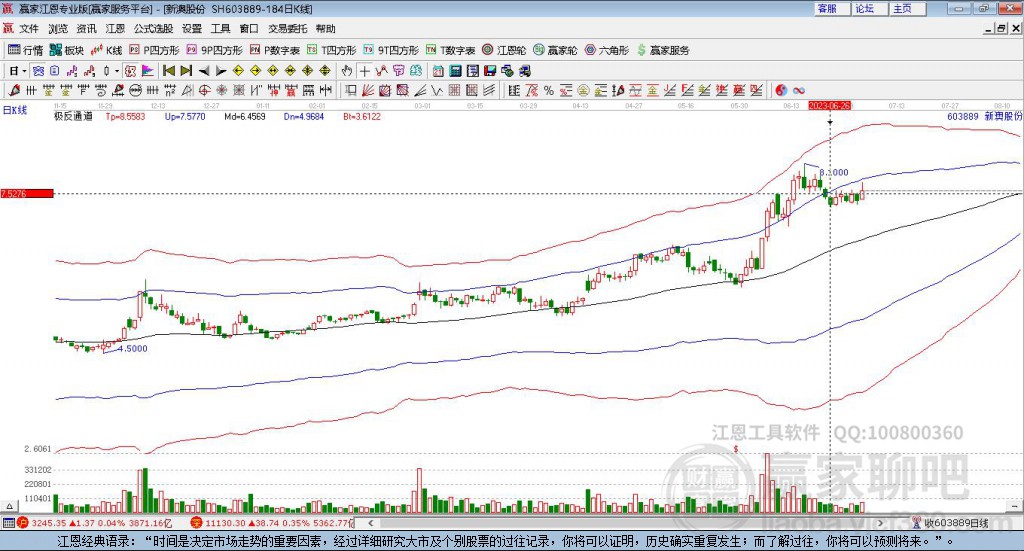Click the 主页 homepage button
This screenshot has width=1024, height=551.
tap(908, 8)
